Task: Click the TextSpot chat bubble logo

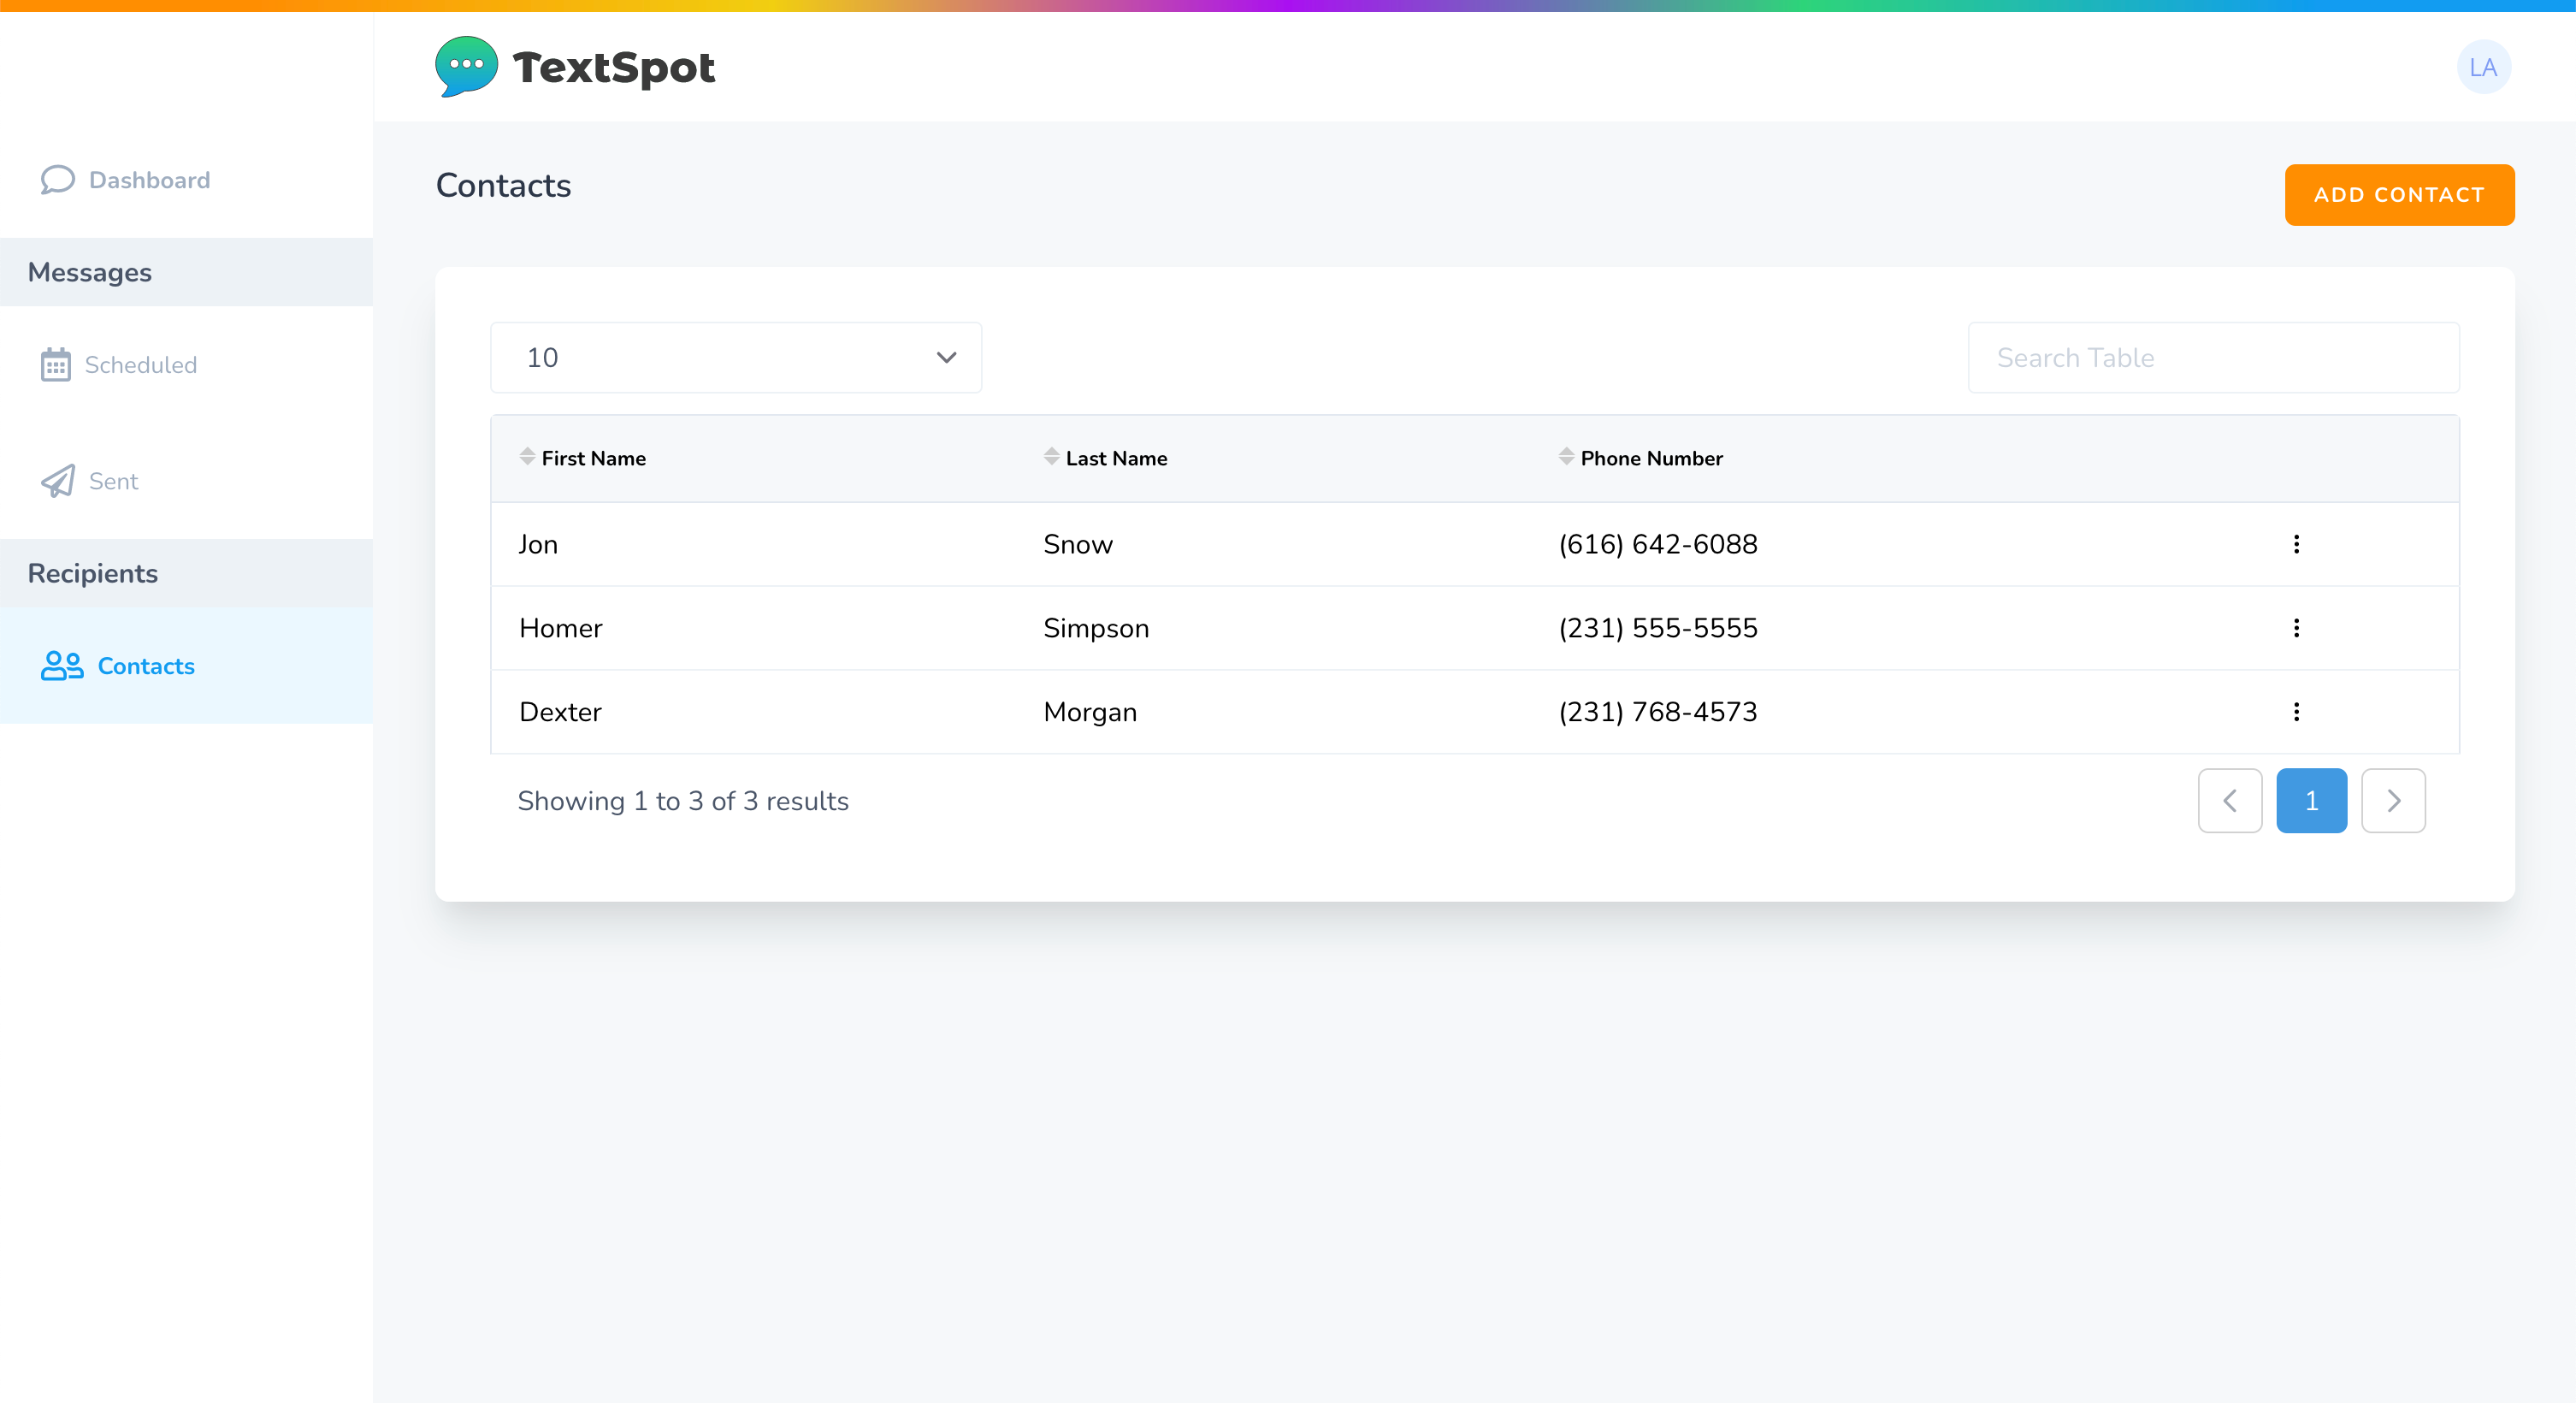Action: (466, 66)
